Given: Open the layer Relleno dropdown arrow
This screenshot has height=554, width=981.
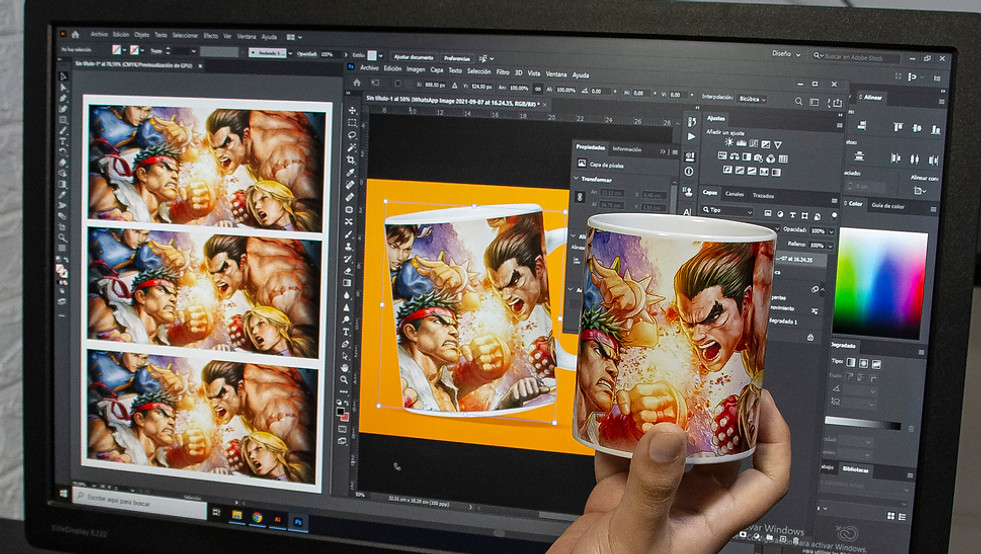Looking at the screenshot, I should (831, 246).
